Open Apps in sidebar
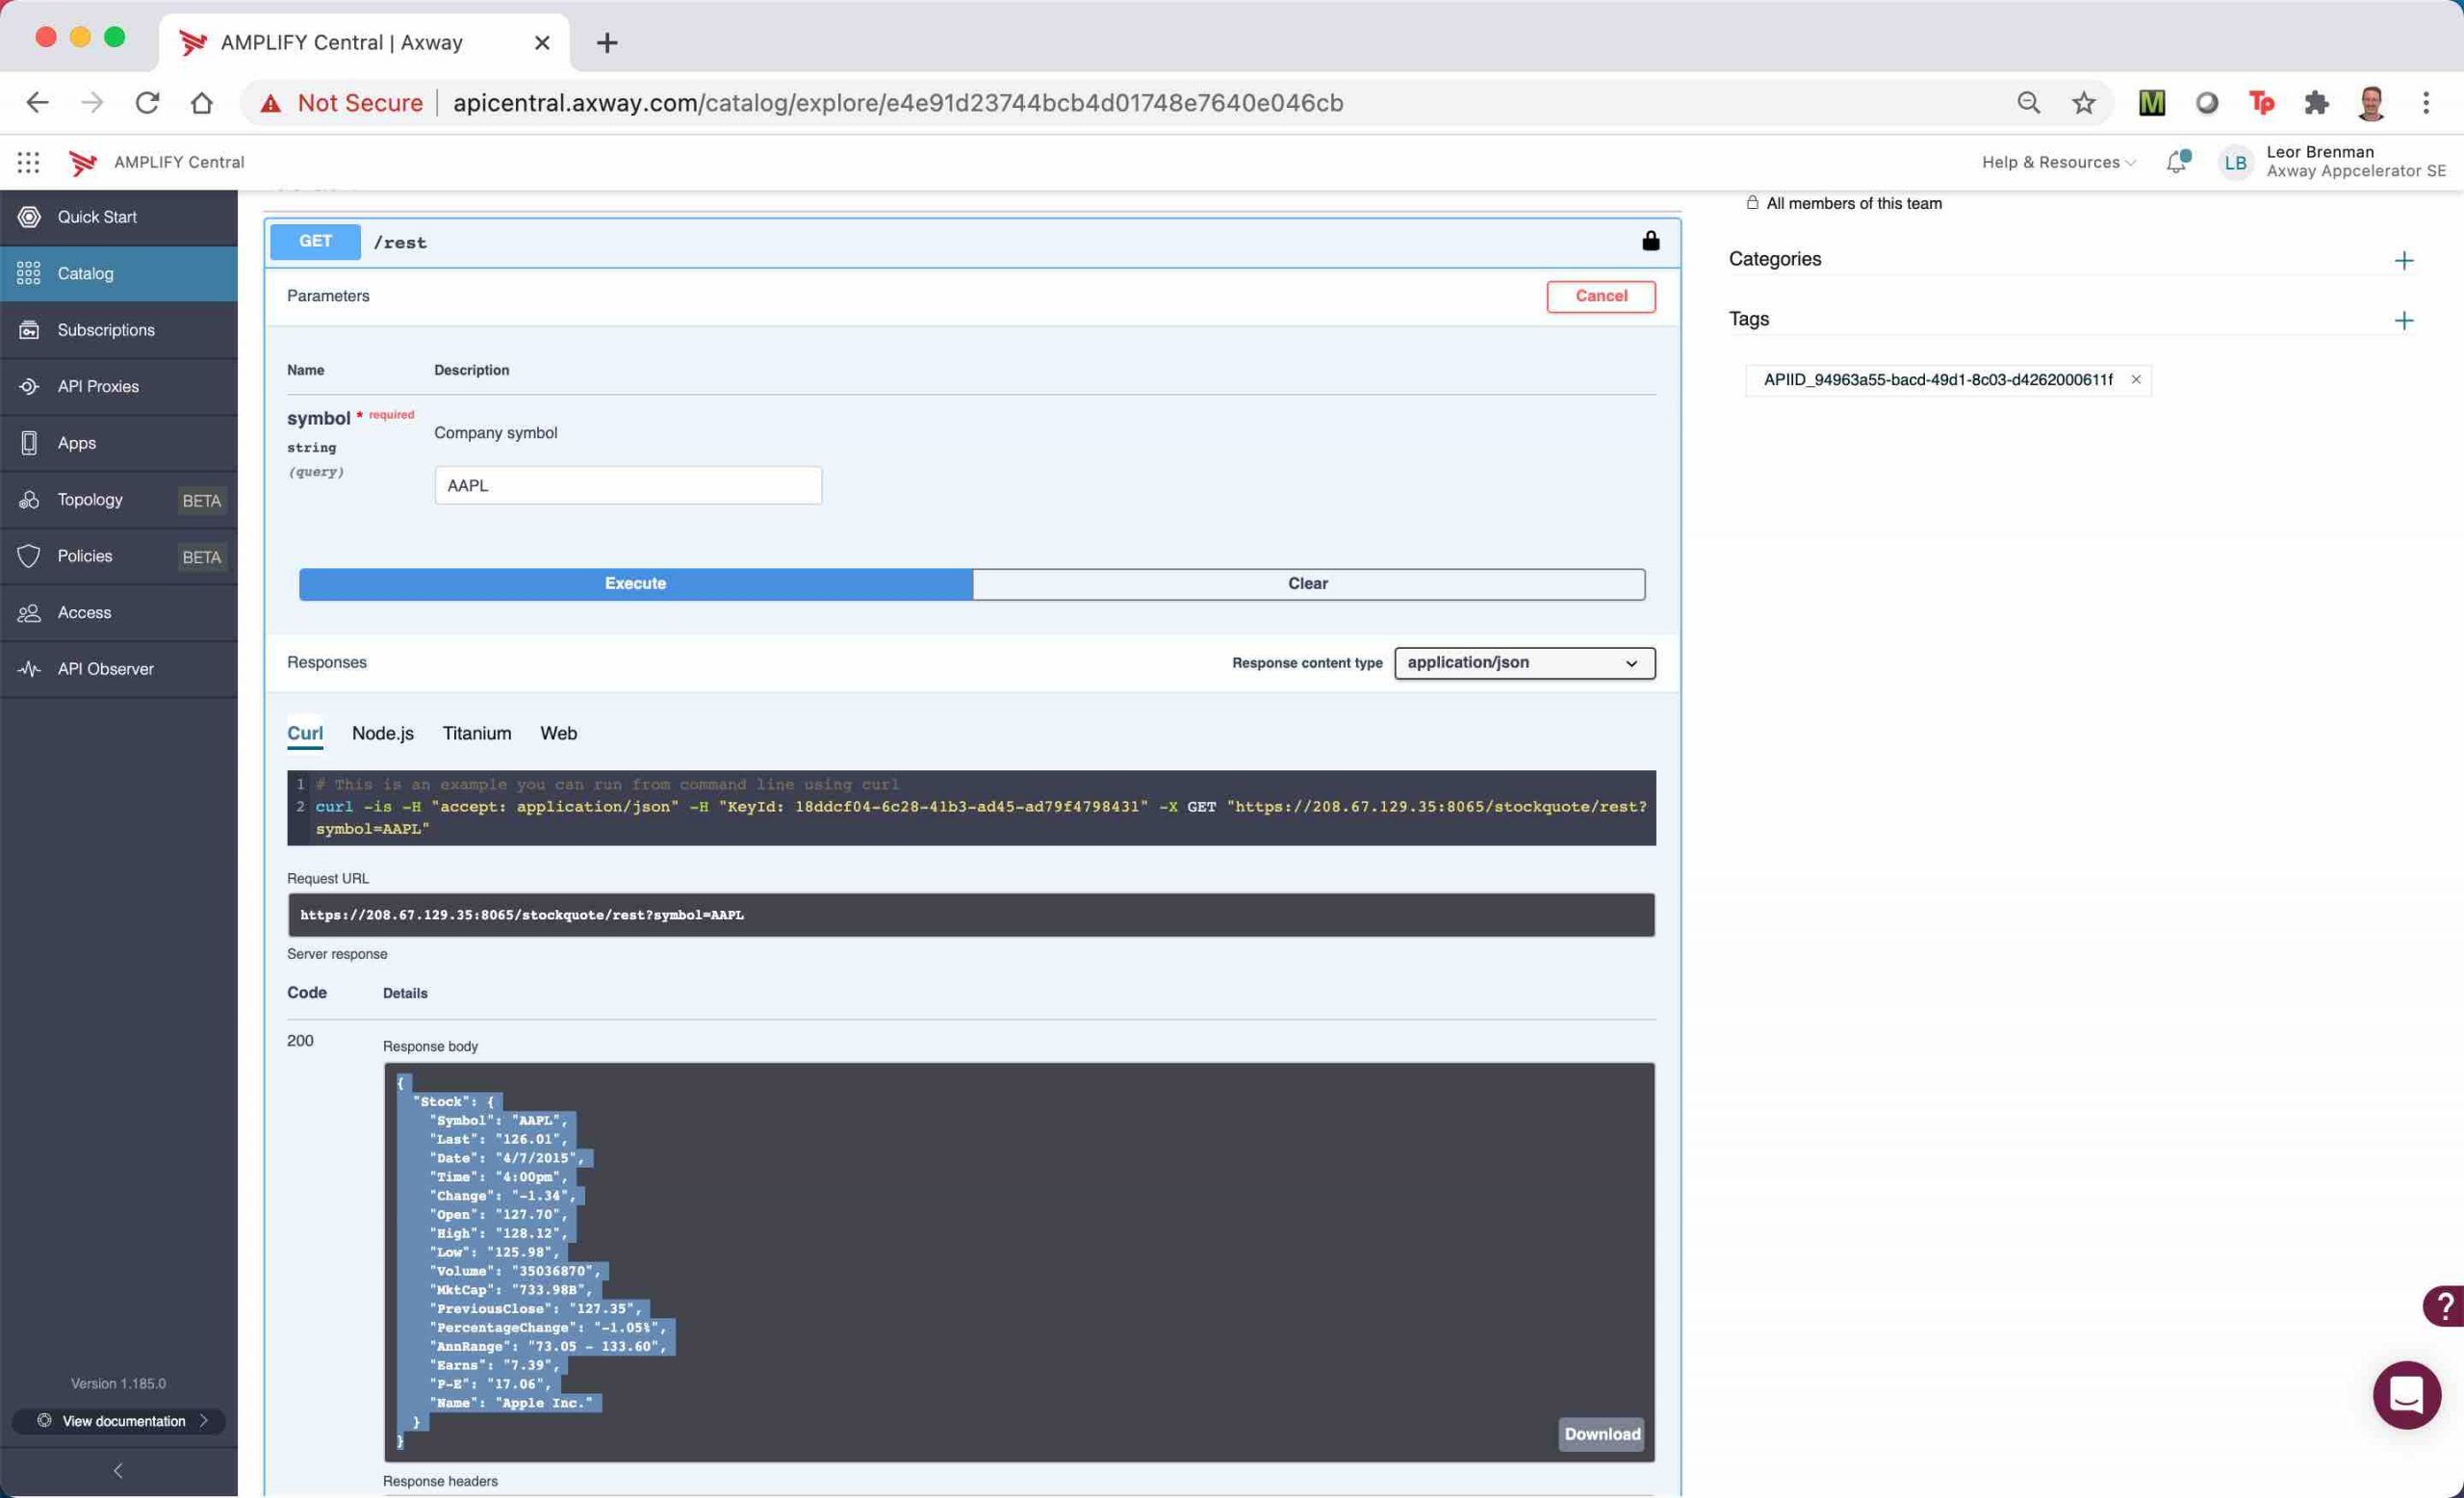2464x1498 pixels. 119,443
